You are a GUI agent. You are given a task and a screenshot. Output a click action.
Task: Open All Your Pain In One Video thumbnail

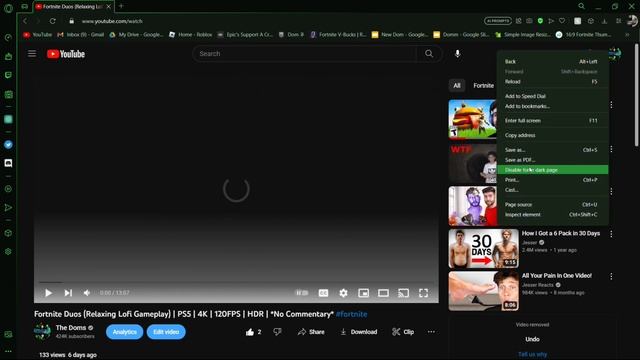(x=484, y=291)
